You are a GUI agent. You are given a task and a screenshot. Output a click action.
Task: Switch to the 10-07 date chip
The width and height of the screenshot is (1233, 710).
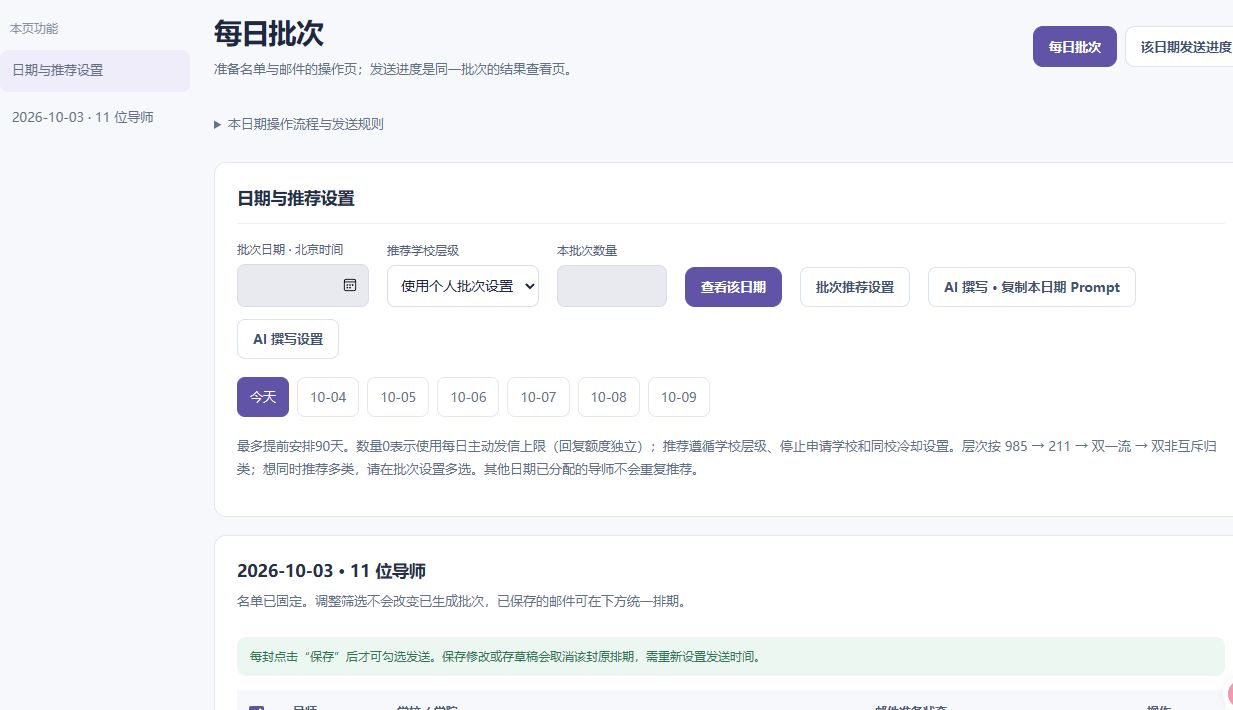538,397
